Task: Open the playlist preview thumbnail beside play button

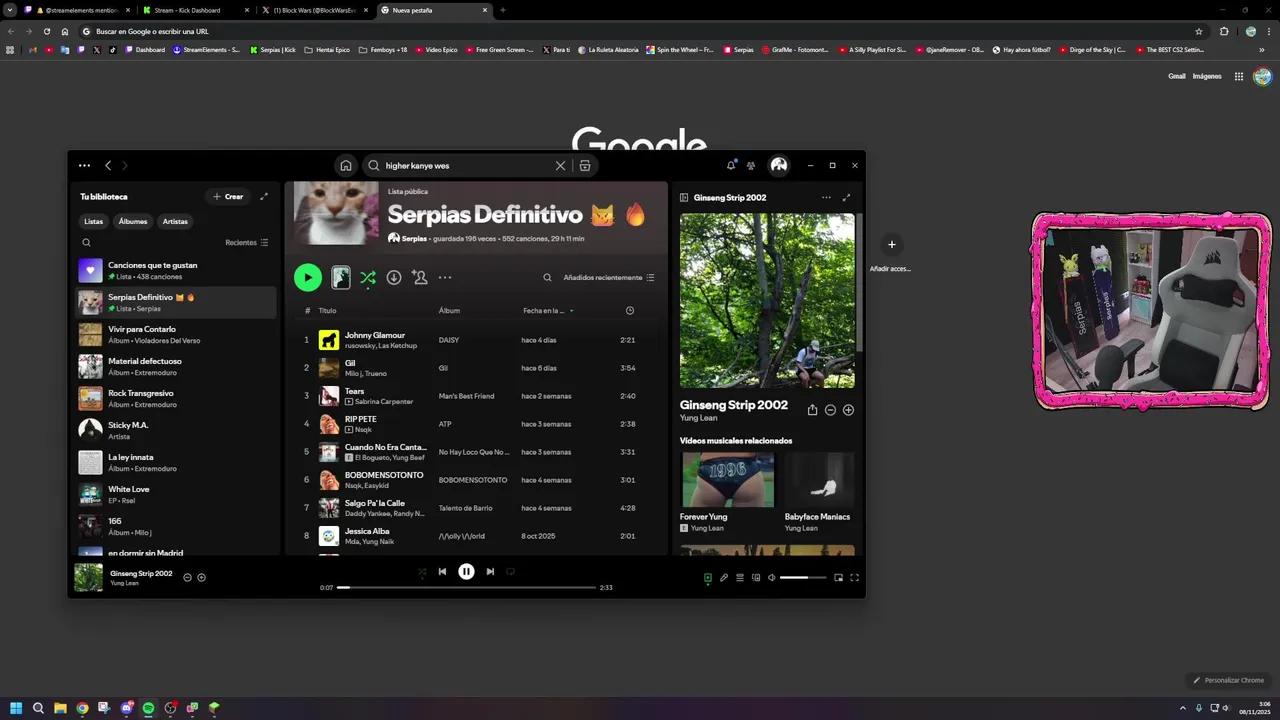Action: (x=341, y=278)
